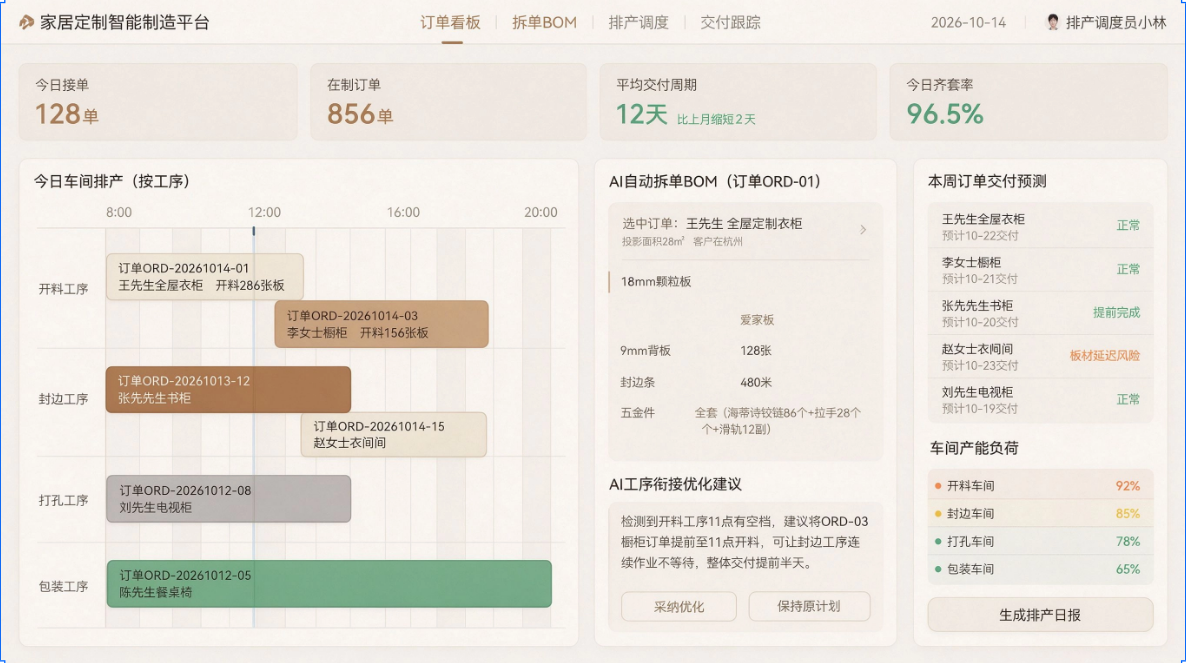The height and width of the screenshot is (663, 1186).
Task: Select the current-time marker on the timeline
Action: [253, 231]
